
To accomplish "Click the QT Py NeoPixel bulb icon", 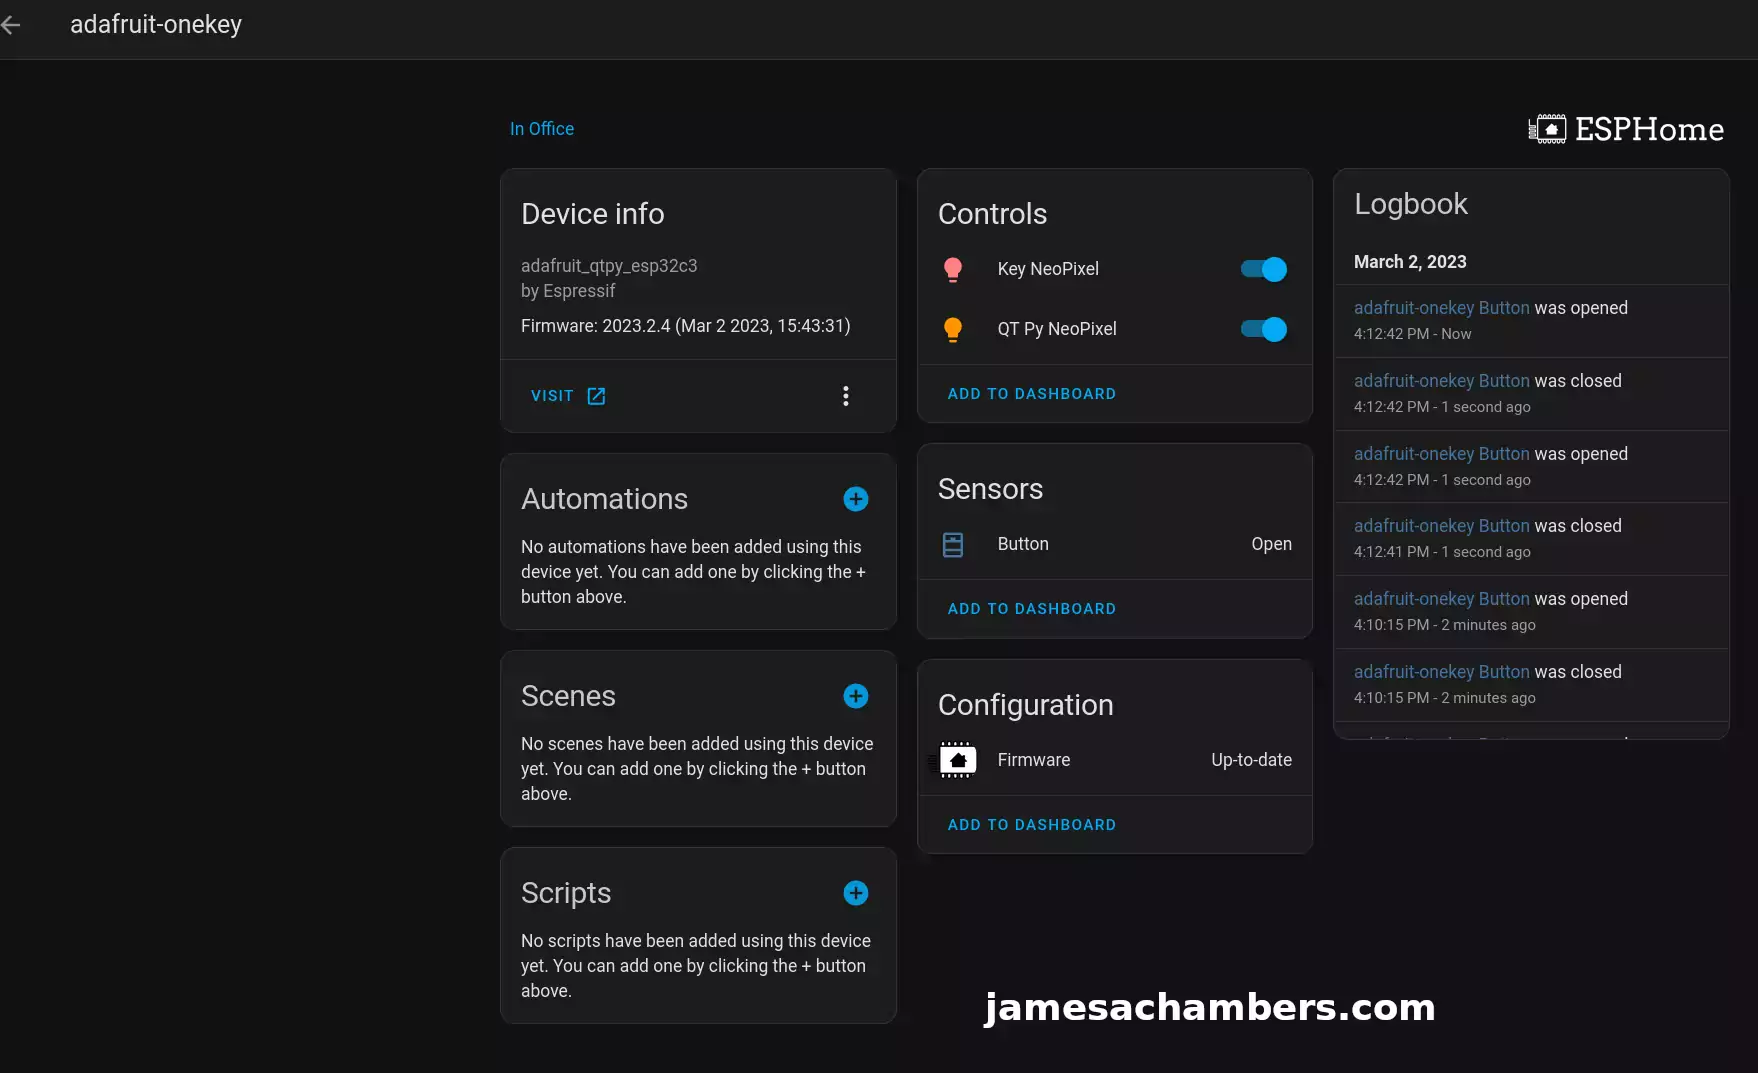I will pos(953,329).
